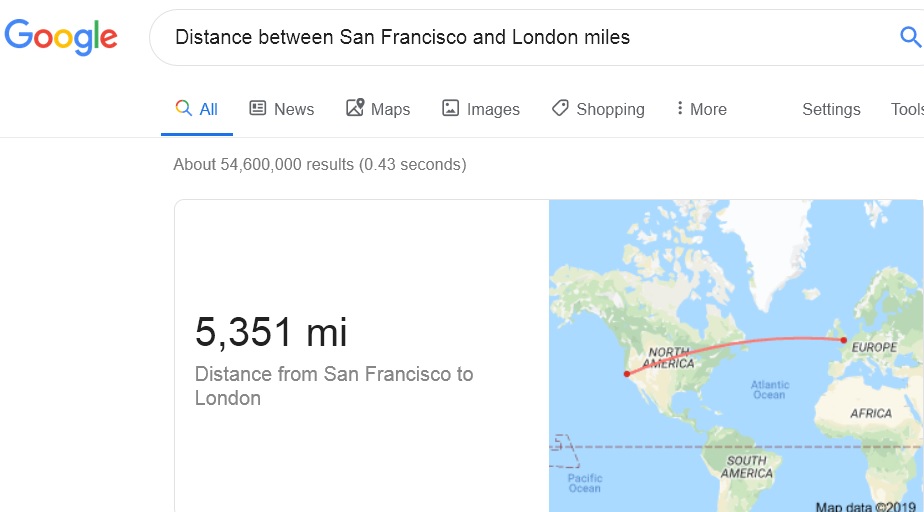924x512 pixels.
Task: Click the South America map label
Action: coord(746,467)
